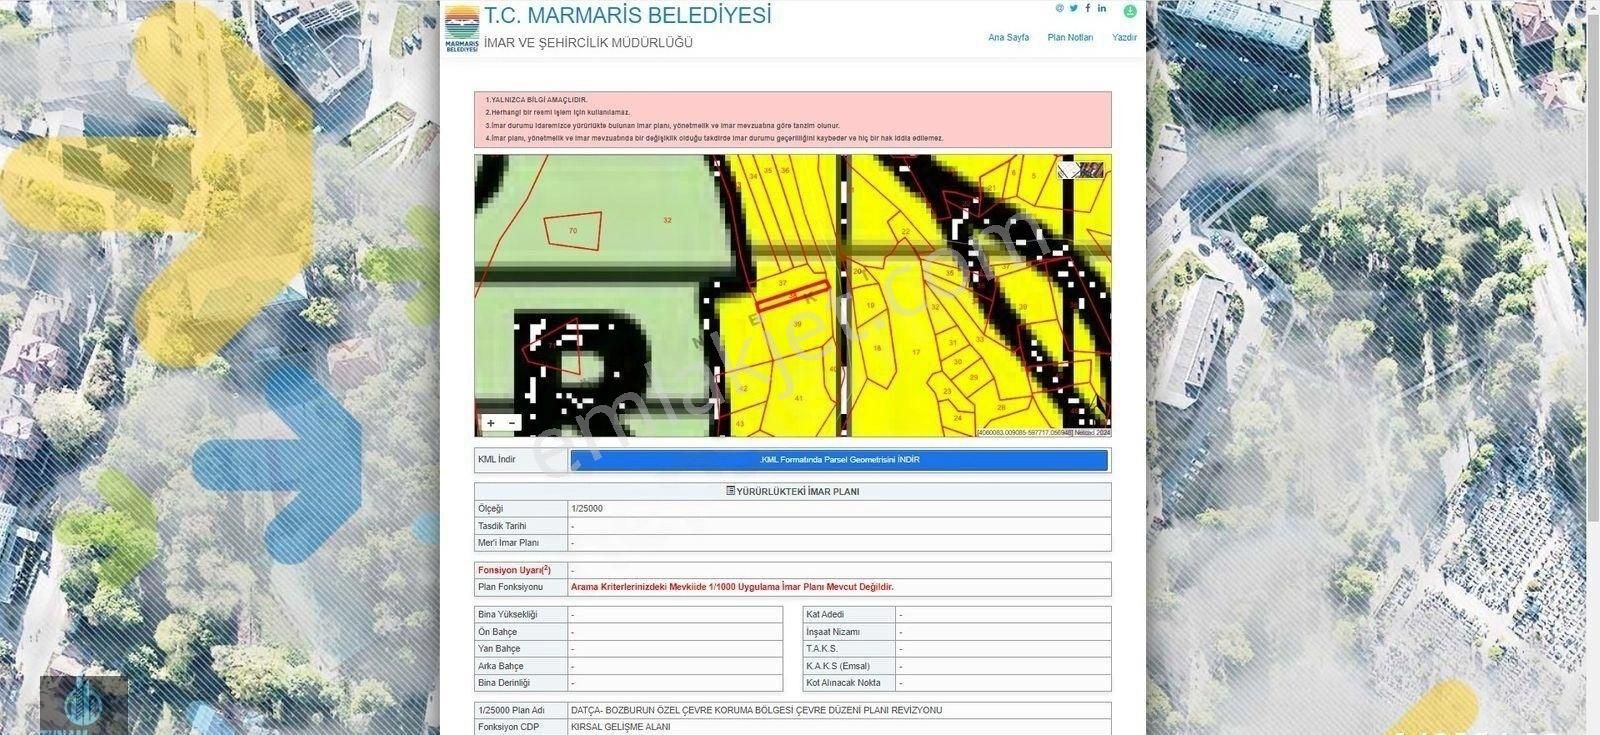Click the T.A.K.S. label
This screenshot has height=735, width=1600.
822,649
